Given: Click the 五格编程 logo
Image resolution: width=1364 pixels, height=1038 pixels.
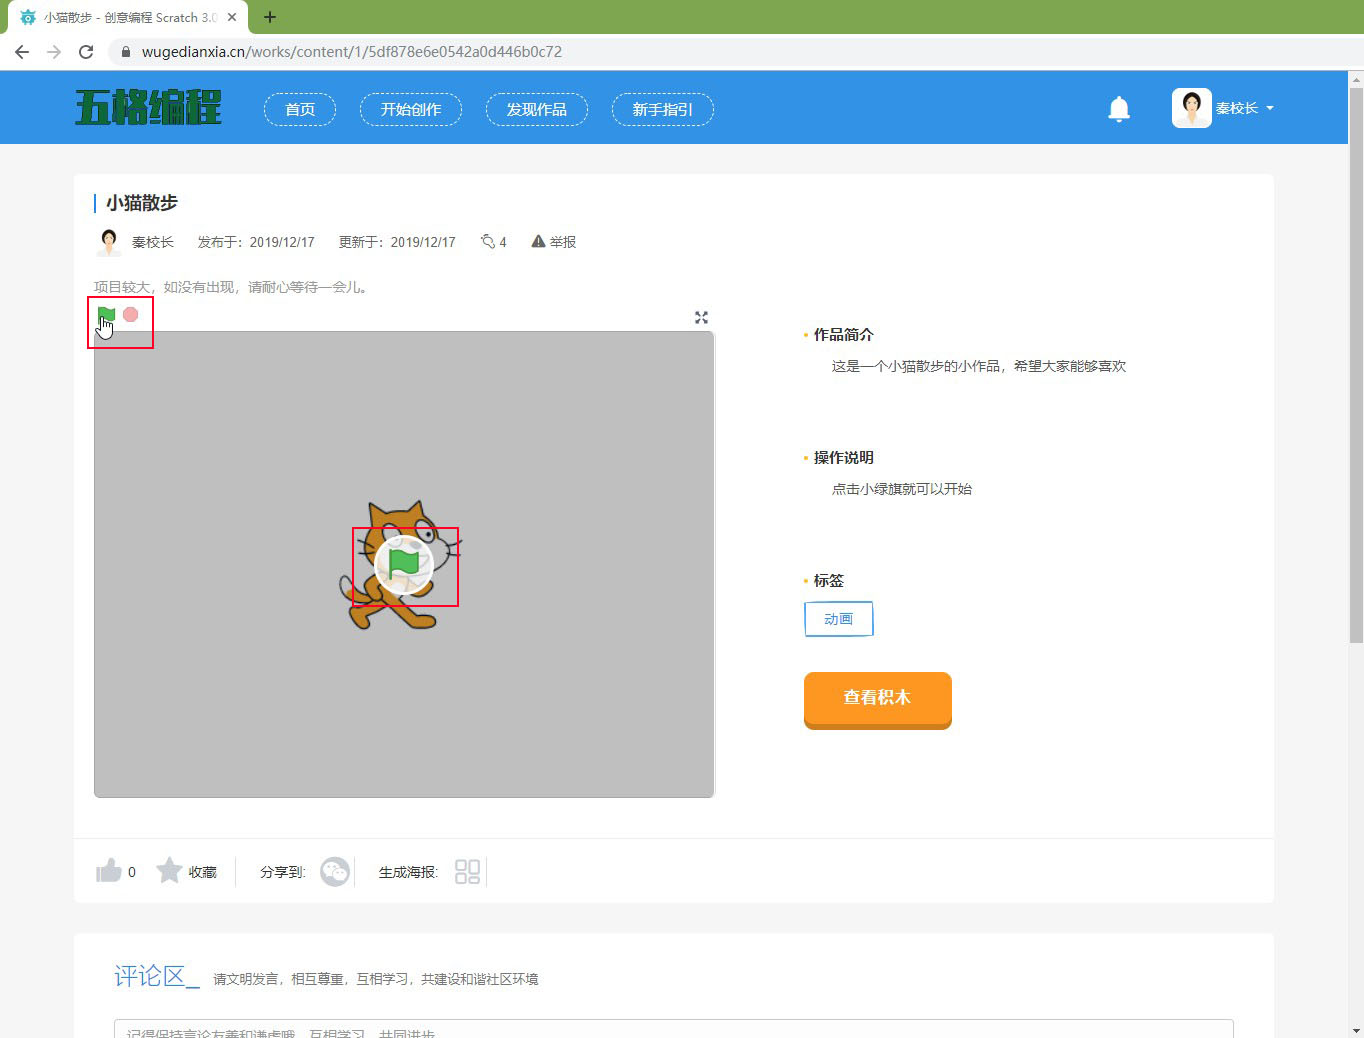Looking at the screenshot, I should point(148,108).
